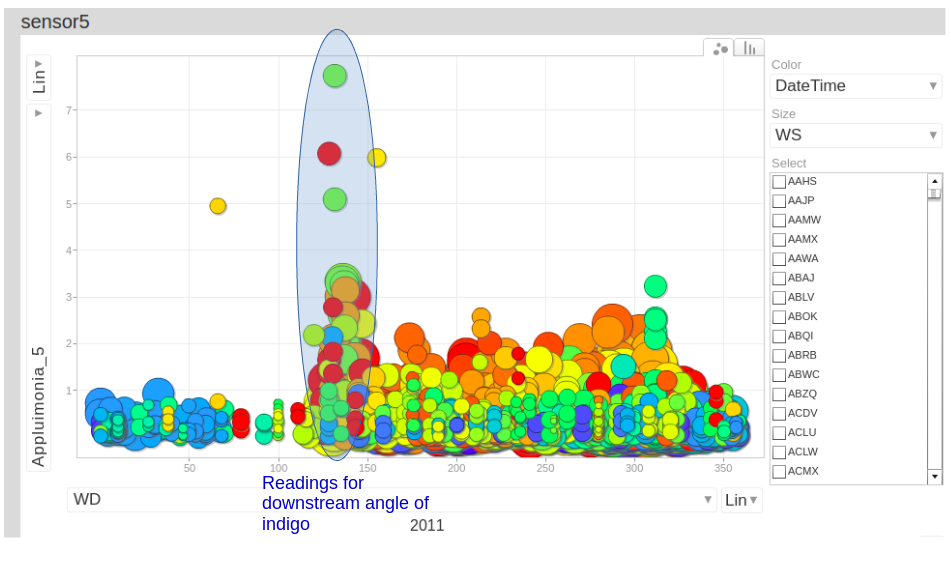Check the AAHS checkbox
The image size is (951, 562).
click(779, 182)
